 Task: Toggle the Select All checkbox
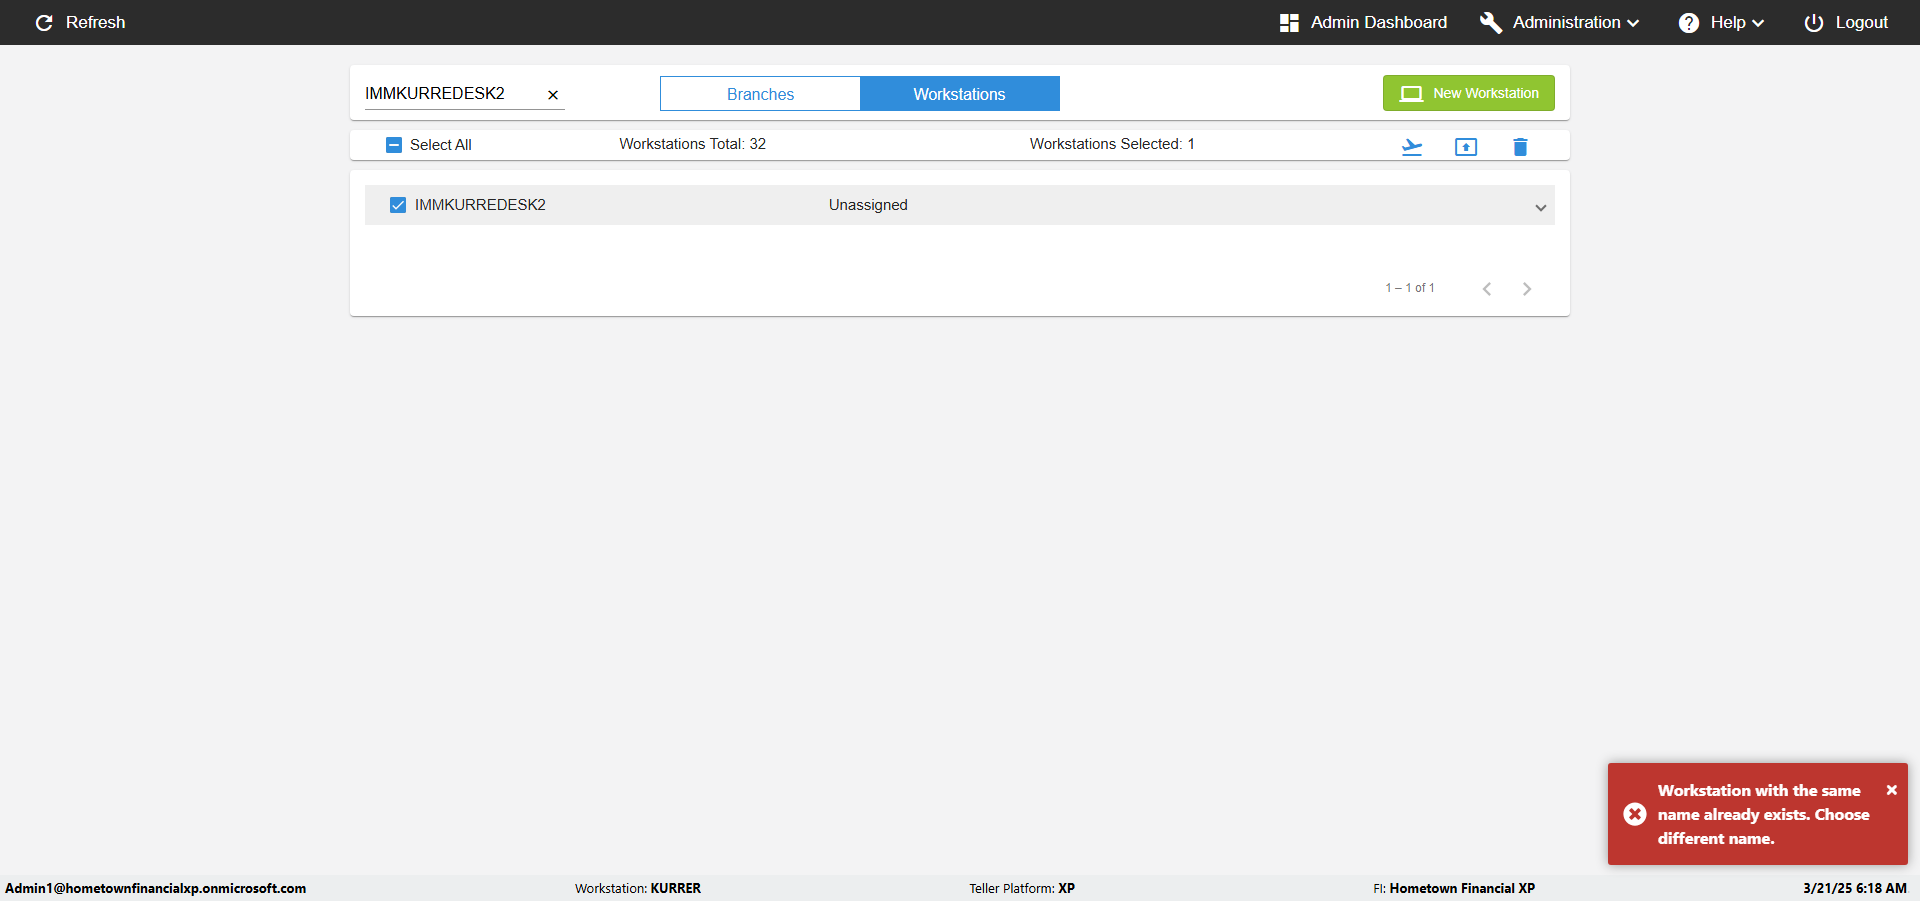(x=394, y=145)
